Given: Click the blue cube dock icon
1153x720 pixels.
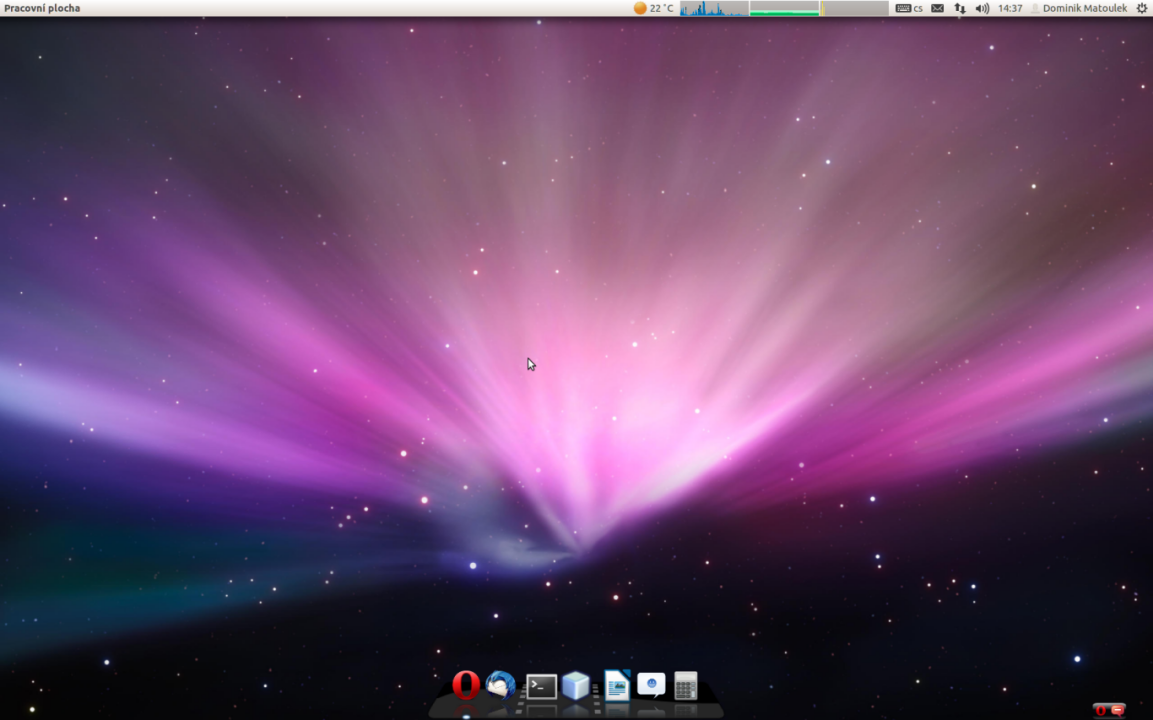Looking at the screenshot, I should pos(576,685).
